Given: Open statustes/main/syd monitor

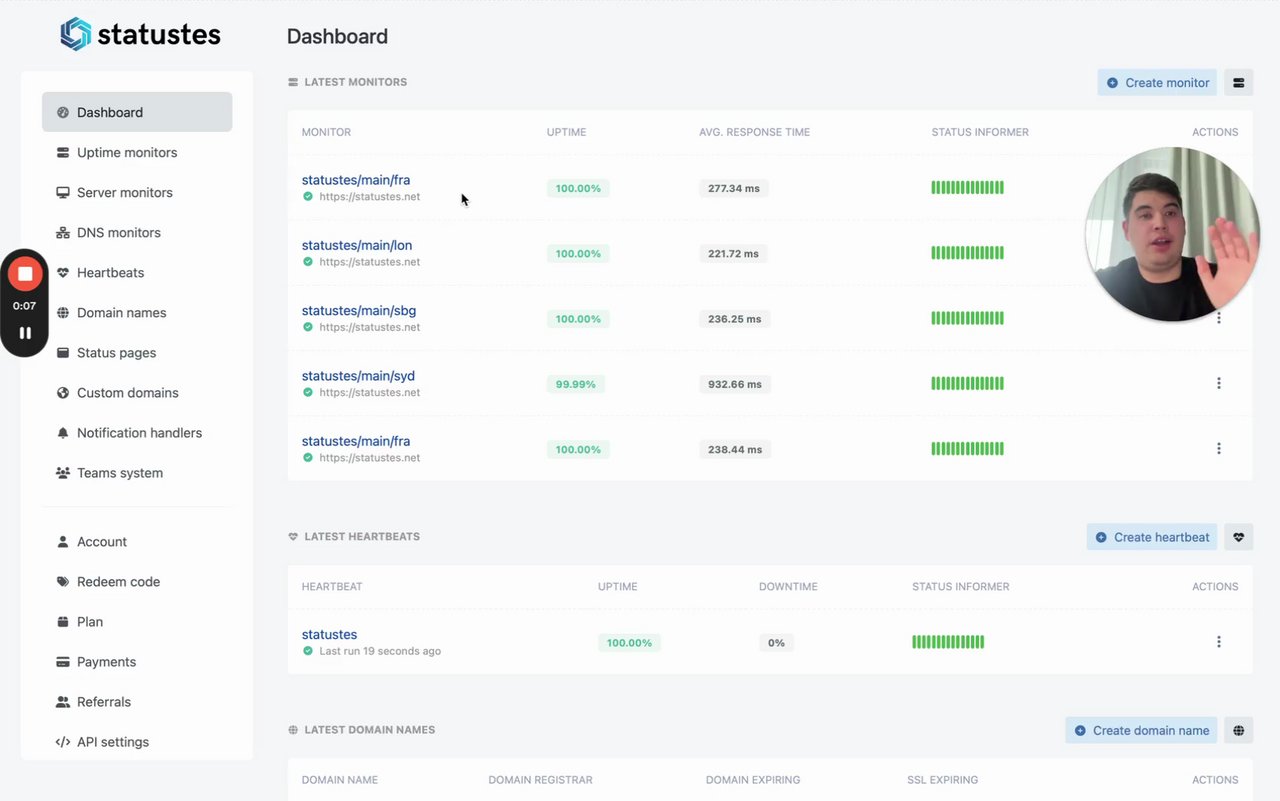Looking at the screenshot, I should [358, 376].
